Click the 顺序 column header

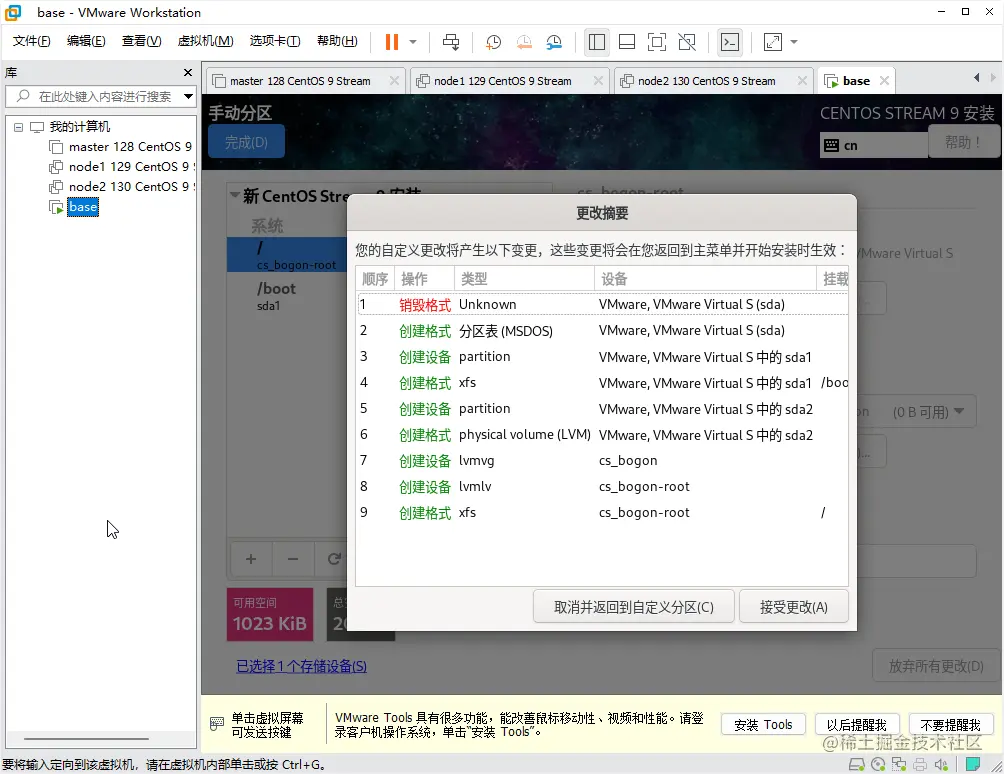coord(376,279)
